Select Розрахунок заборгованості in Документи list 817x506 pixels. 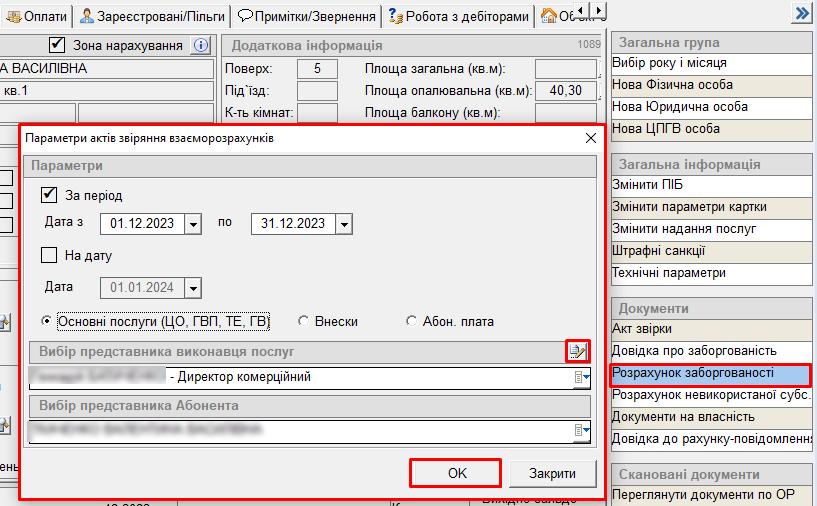coord(709,373)
